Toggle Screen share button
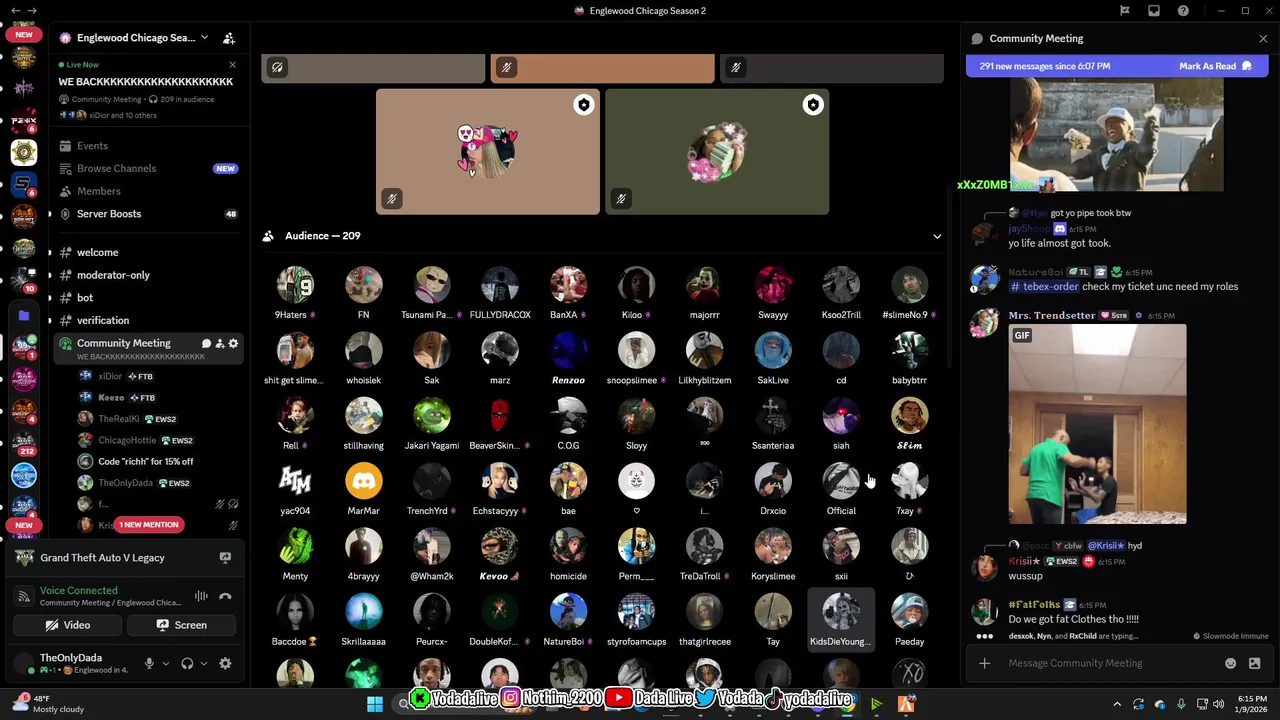The height and width of the screenshot is (720, 1280). 181,625
